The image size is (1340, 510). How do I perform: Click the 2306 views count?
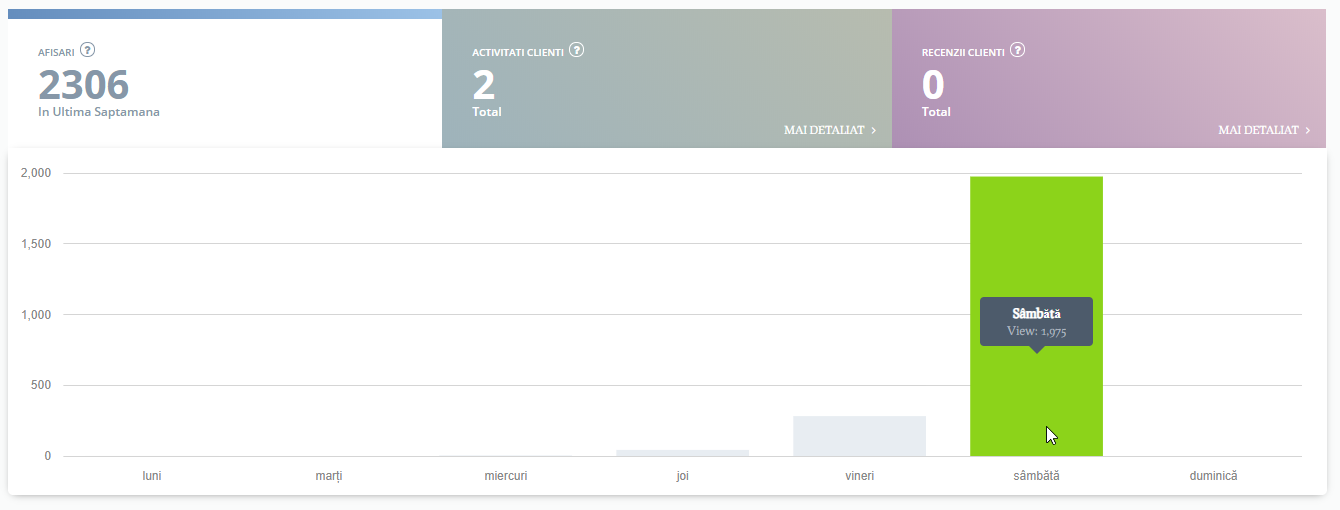tap(84, 85)
